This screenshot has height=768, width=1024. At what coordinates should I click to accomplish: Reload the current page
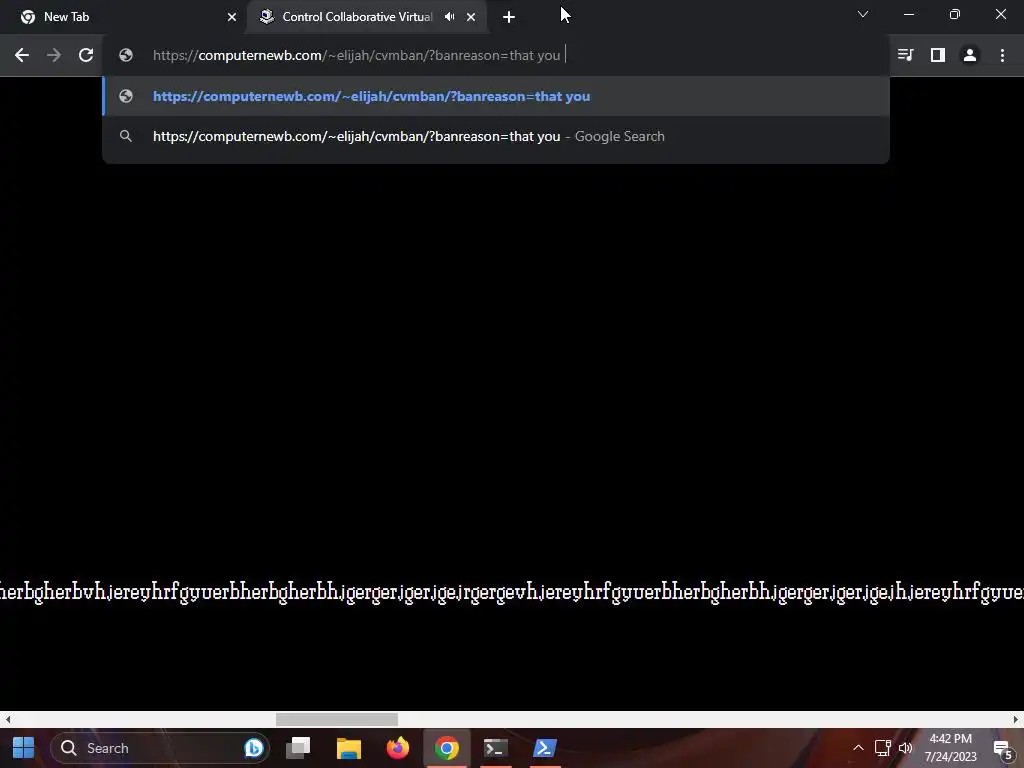pyautogui.click(x=86, y=56)
